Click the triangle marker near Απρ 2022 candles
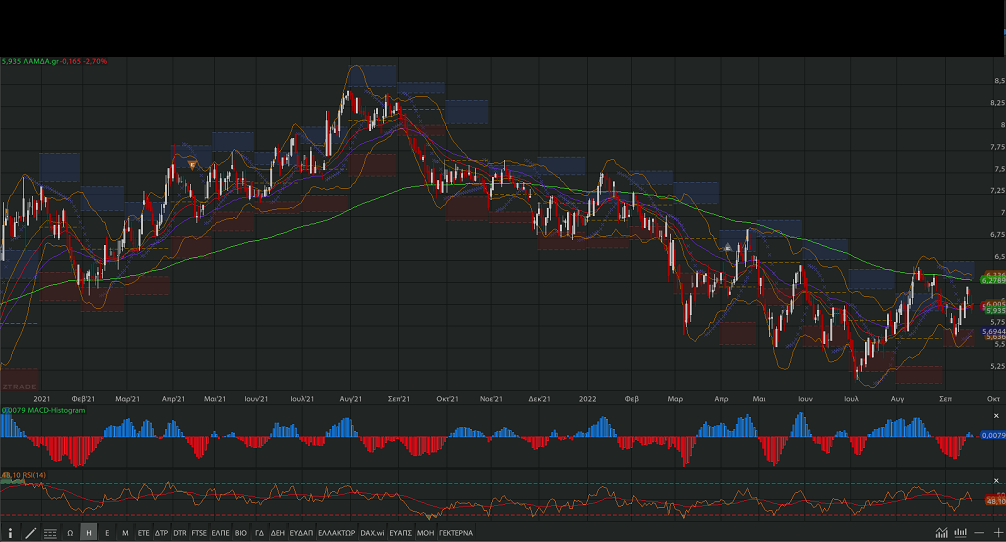The height and width of the screenshot is (542, 1006). click(x=728, y=247)
